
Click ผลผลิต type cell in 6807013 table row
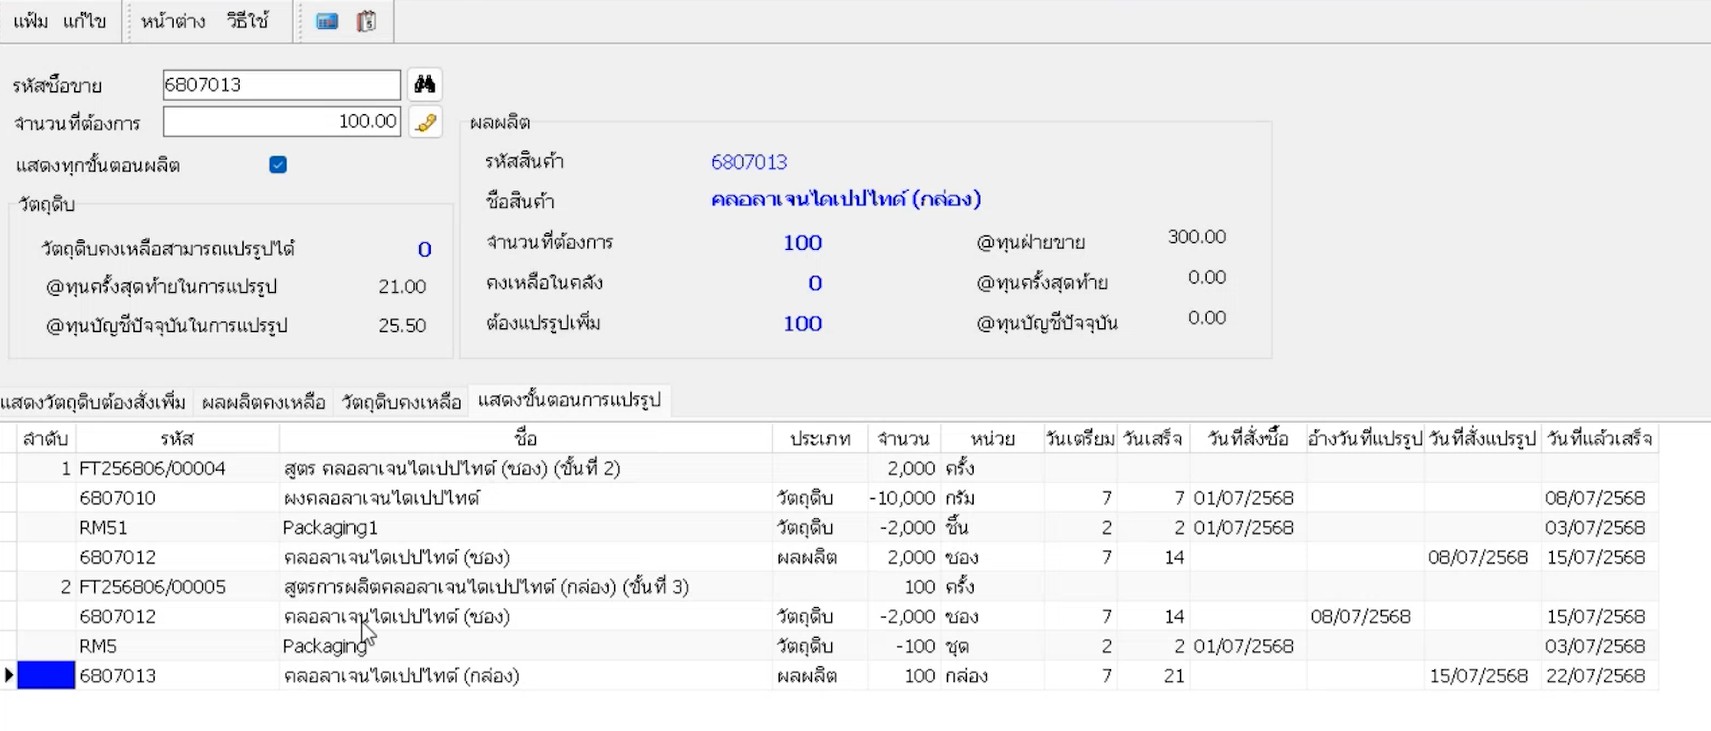click(820, 676)
